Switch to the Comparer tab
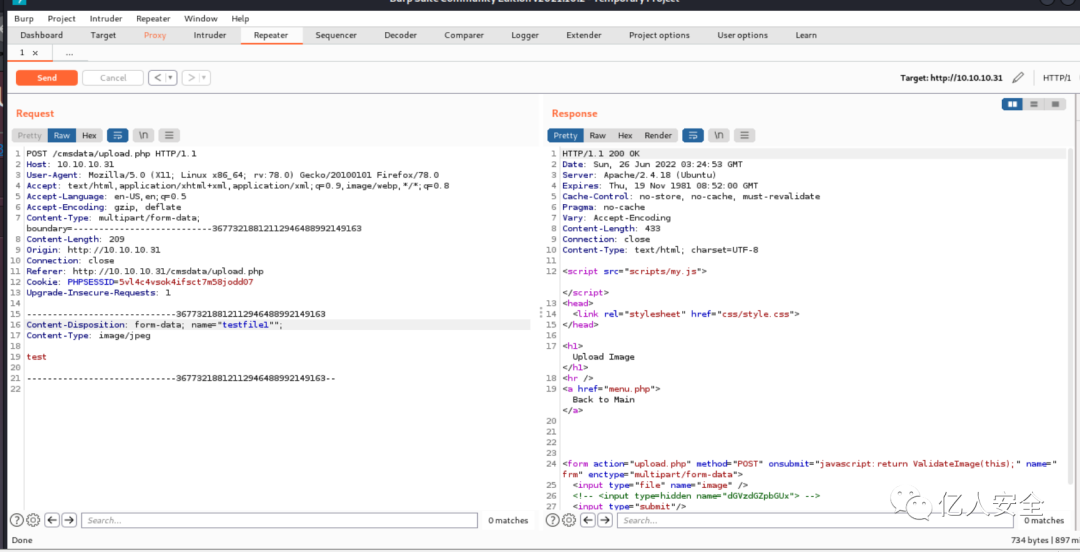The width and height of the screenshot is (1080, 552). [x=464, y=35]
